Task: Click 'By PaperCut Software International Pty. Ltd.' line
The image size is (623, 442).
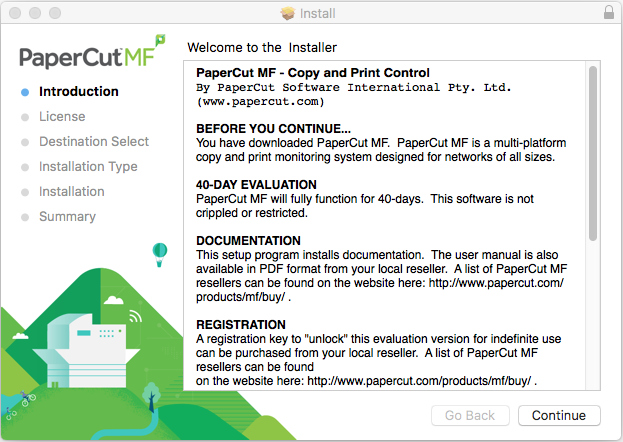Action: pos(354,87)
